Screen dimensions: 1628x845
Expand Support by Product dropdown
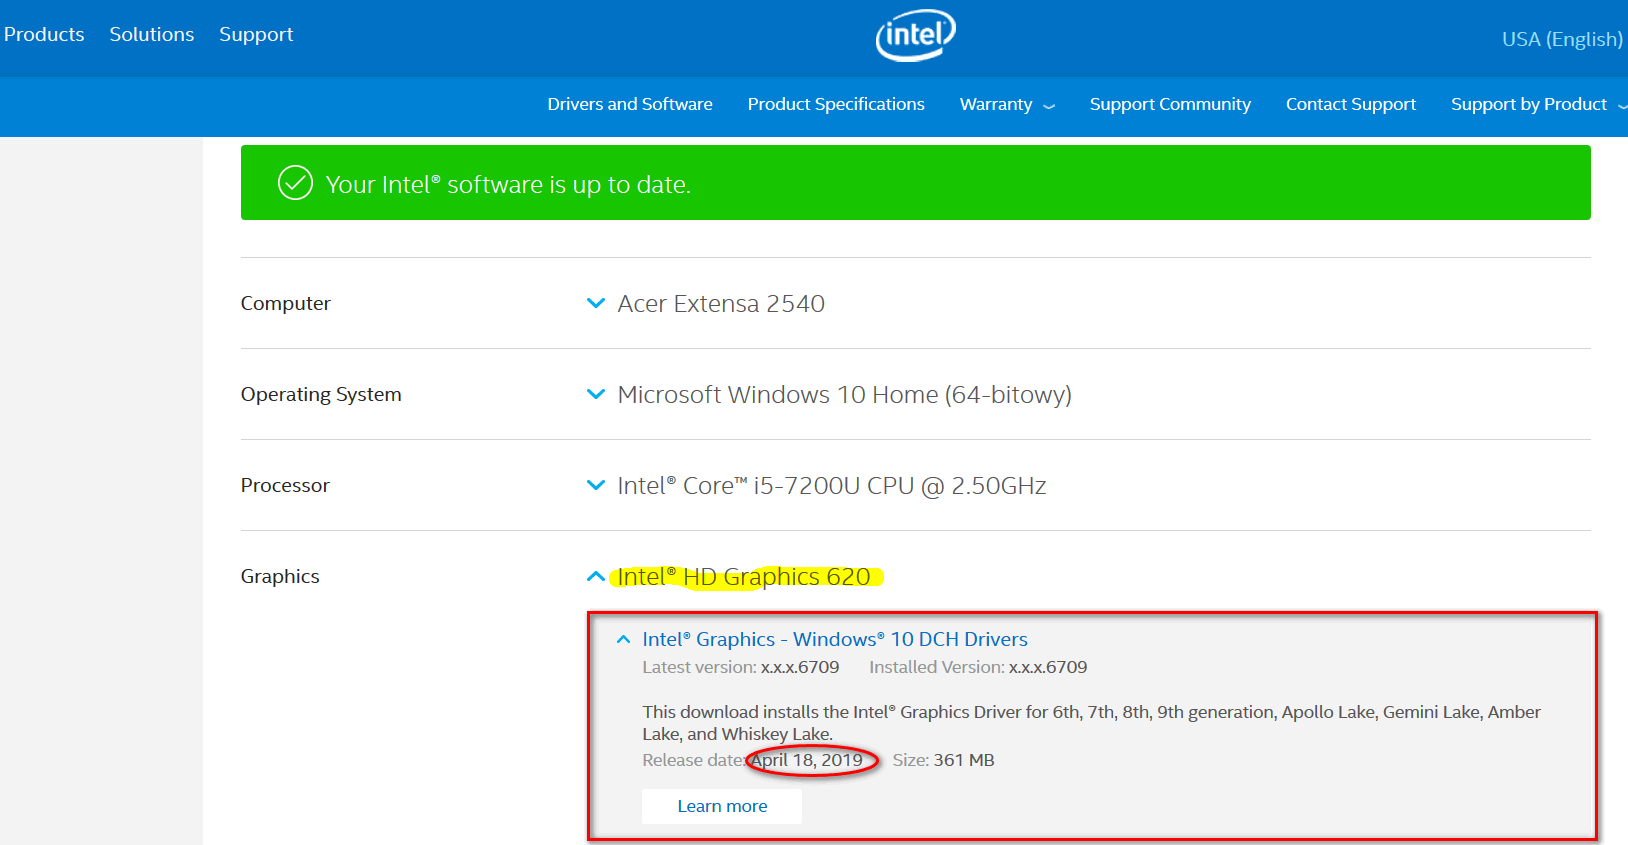1538,104
